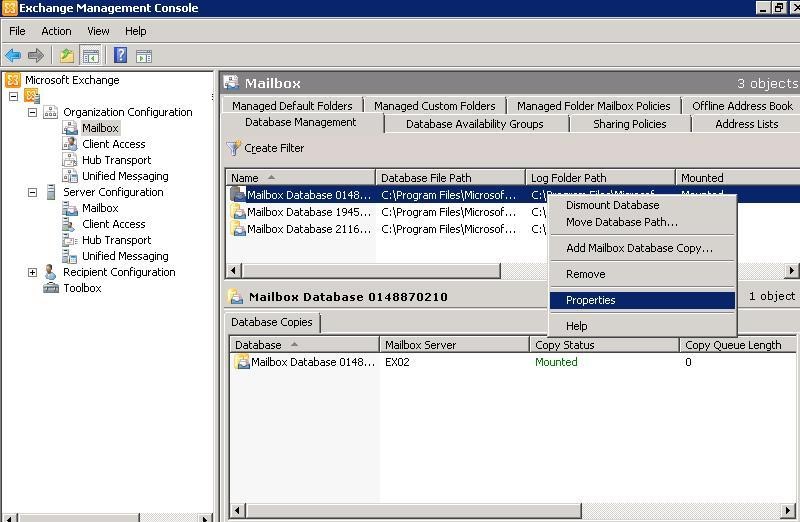This screenshot has width=800, height=522.
Task: Open the blue Help question mark icon
Action: click(x=120, y=55)
